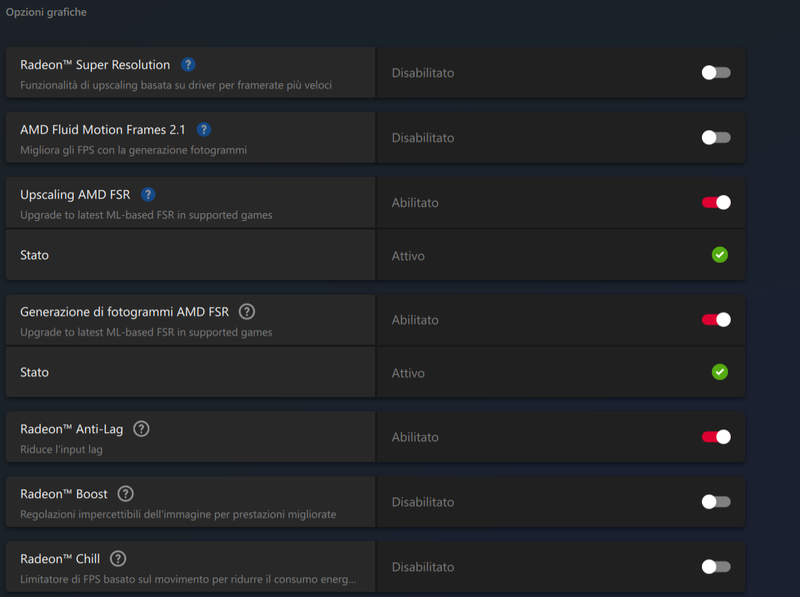Enable AMD Fluid Motion Frames 2.1 toggle
The width and height of the screenshot is (800, 597).
tap(716, 137)
